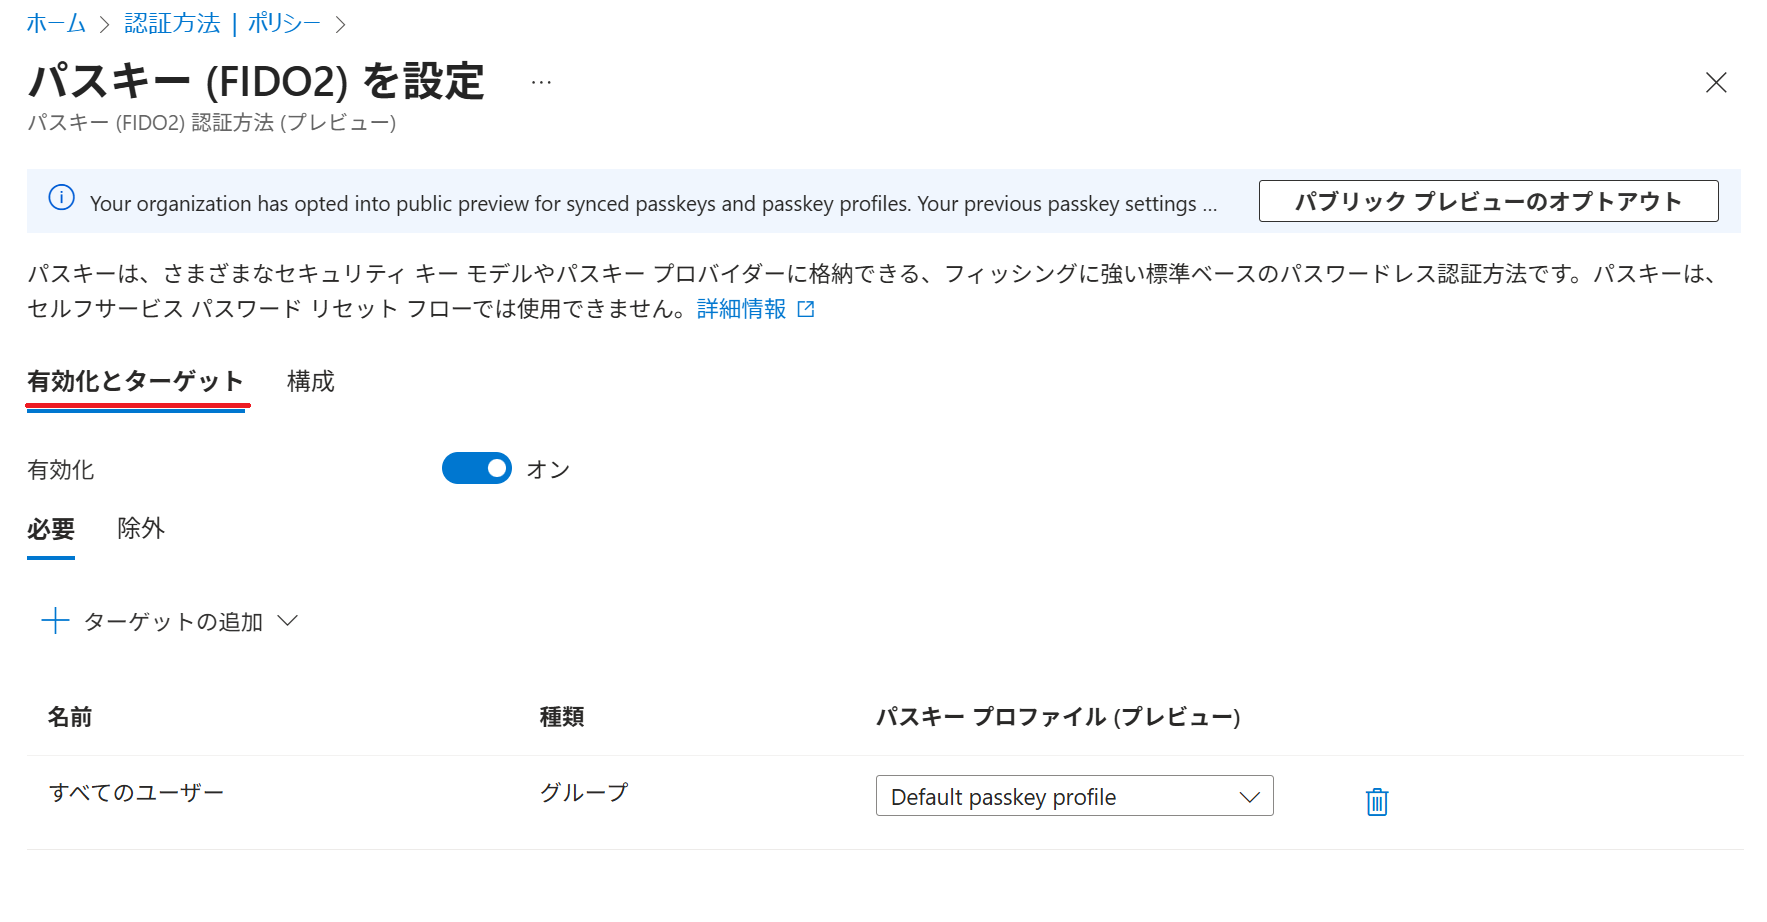The height and width of the screenshot is (922, 1767).
Task: Click the info icon in preview banner
Action: point(62,198)
